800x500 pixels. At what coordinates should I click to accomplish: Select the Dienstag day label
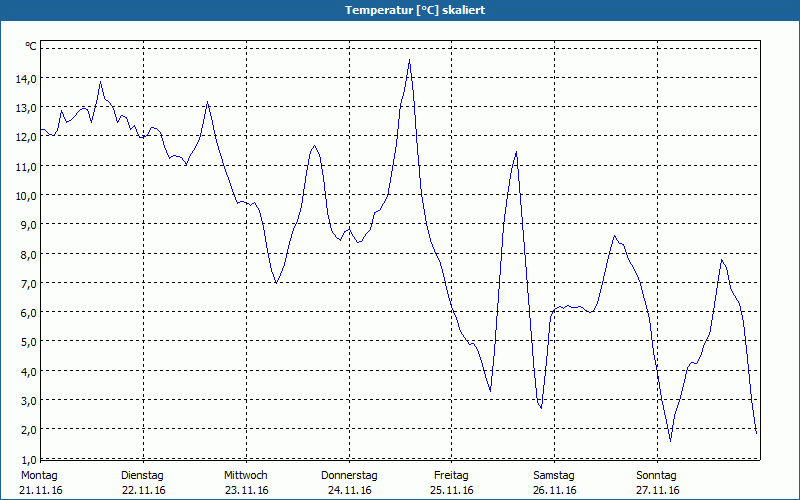pyautogui.click(x=142, y=476)
